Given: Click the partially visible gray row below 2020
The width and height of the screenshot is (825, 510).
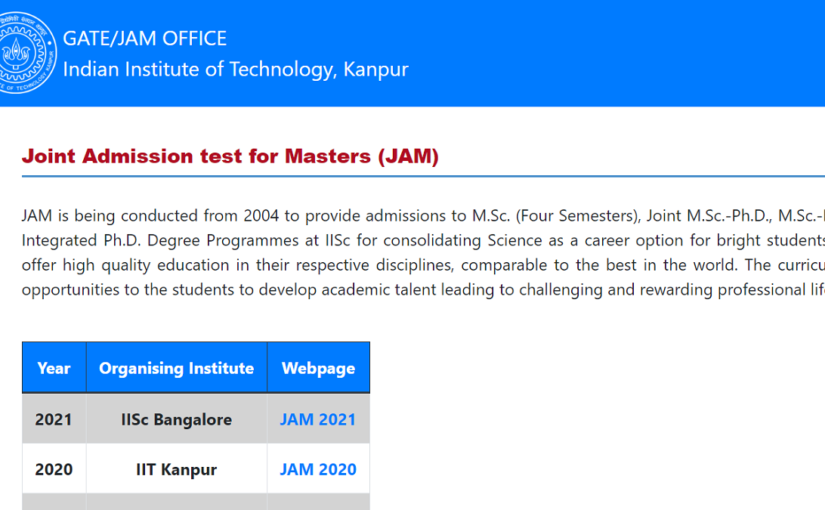Looking at the screenshot, I should [x=196, y=502].
